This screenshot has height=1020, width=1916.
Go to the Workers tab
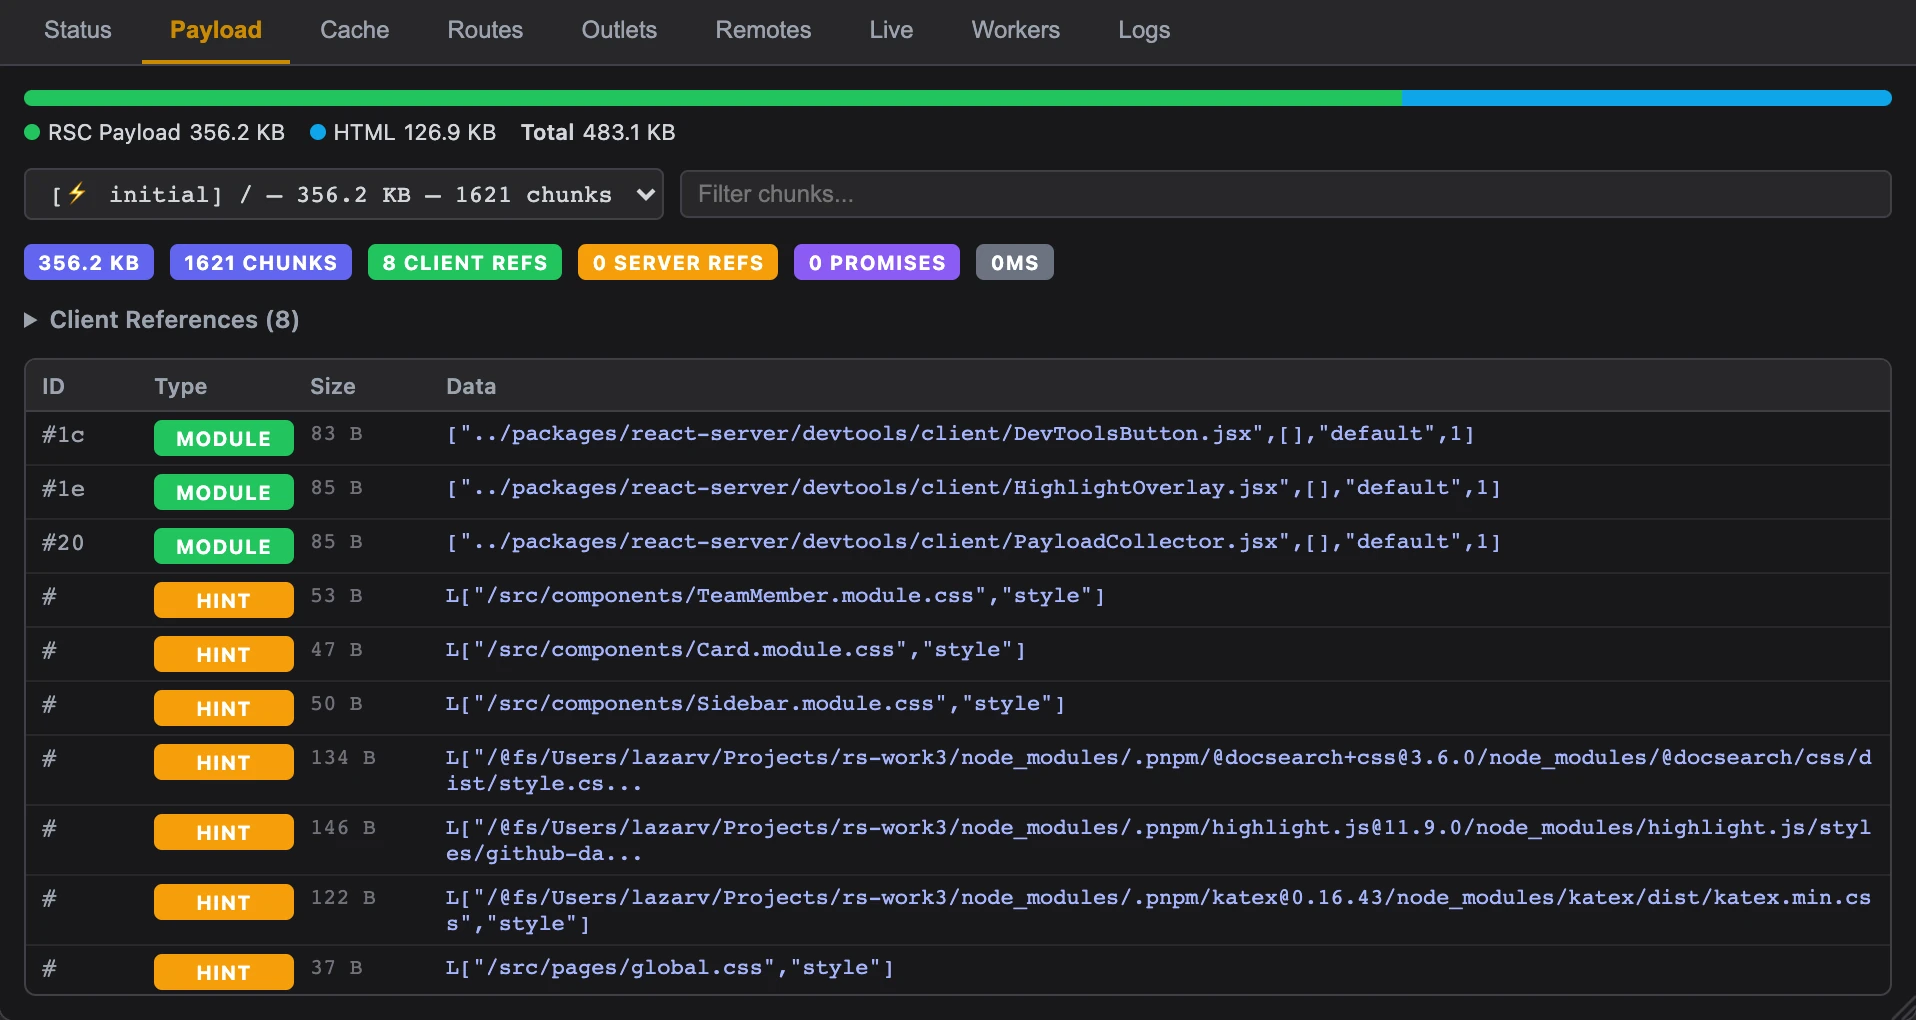tap(1015, 30)
